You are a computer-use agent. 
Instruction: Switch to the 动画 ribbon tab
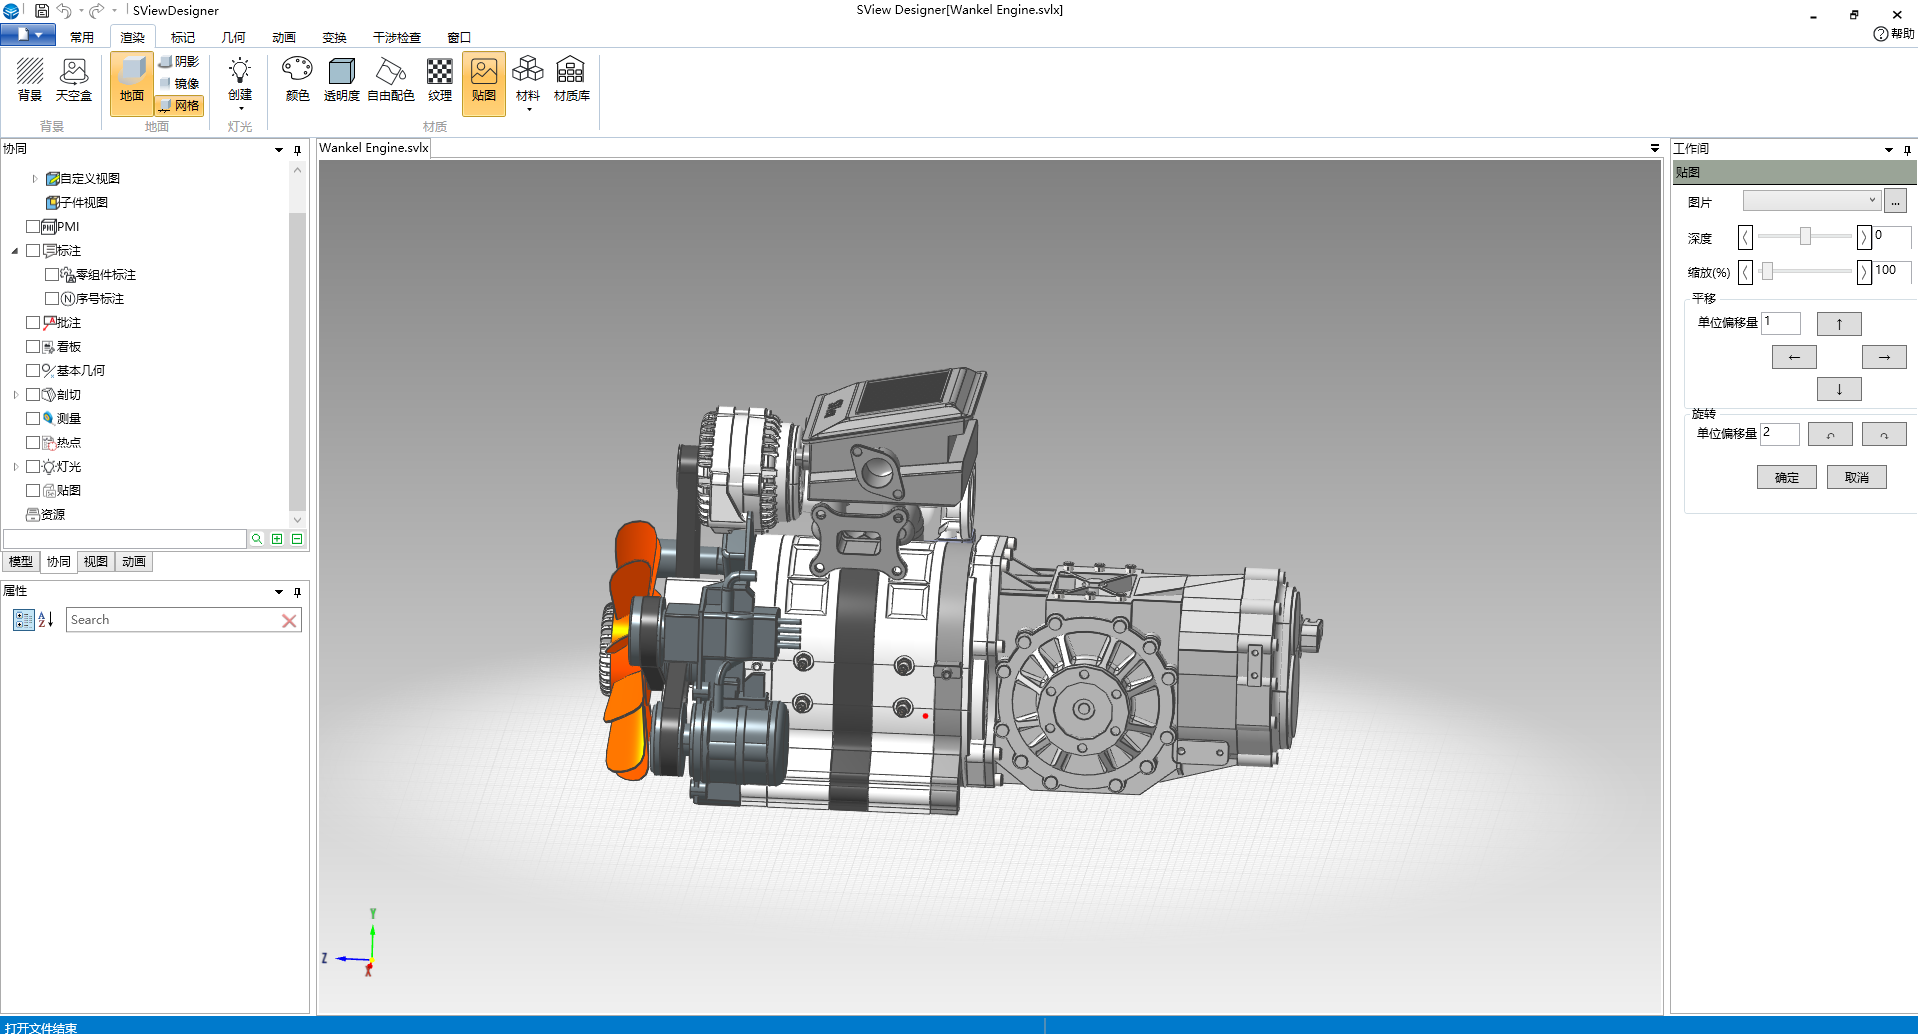point(284,37)
